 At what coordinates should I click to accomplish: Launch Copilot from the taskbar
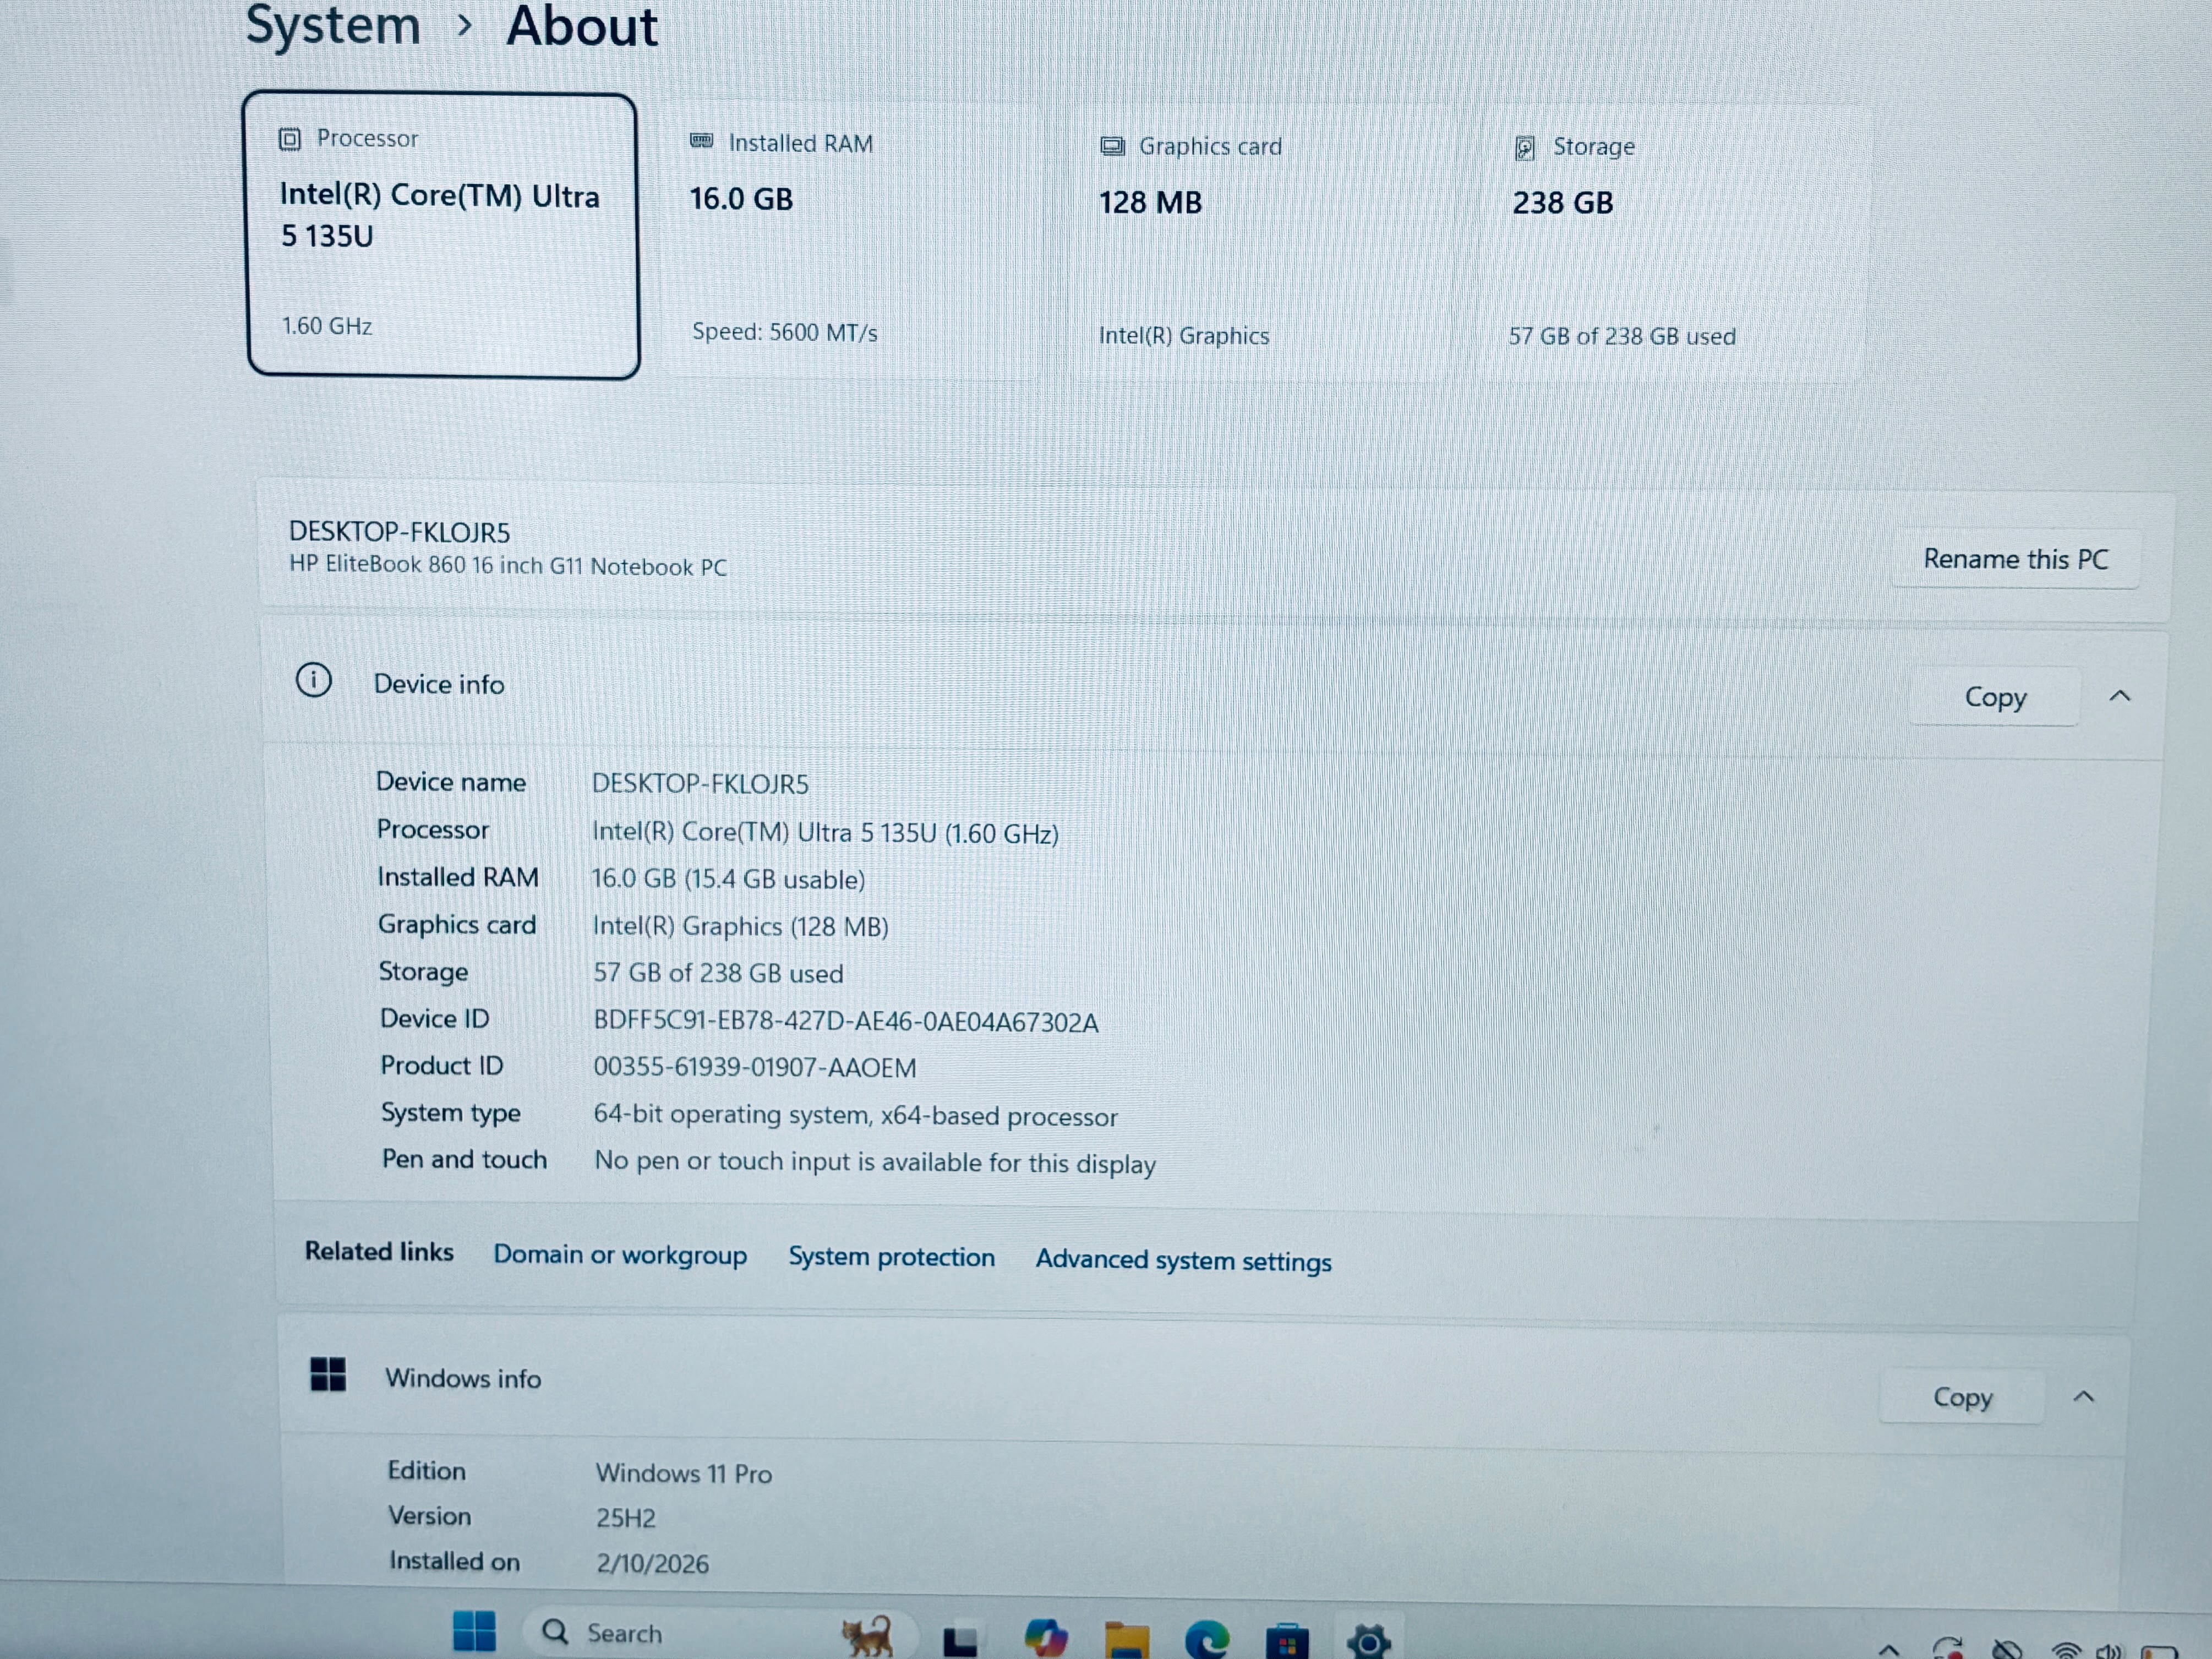1046,1638
